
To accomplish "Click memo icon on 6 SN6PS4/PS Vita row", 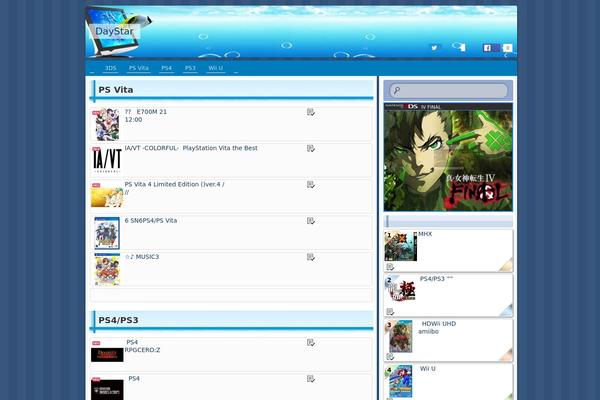I will tap(311, 221).
